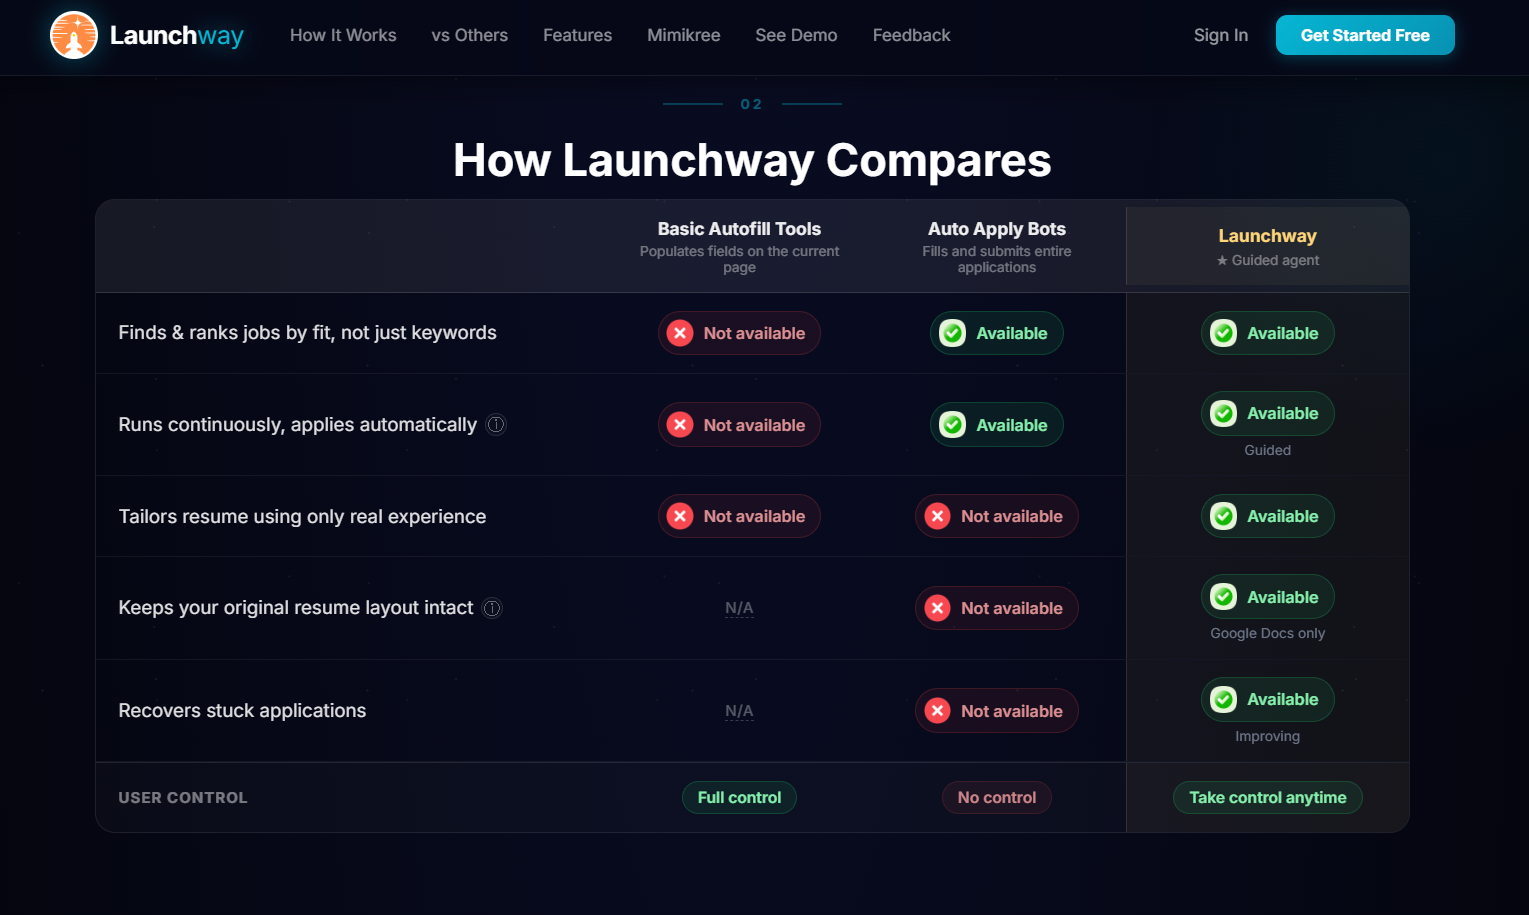Click the red X in first Not available badge
Screen dimensions: 1529x915
(x=680, y=333)
